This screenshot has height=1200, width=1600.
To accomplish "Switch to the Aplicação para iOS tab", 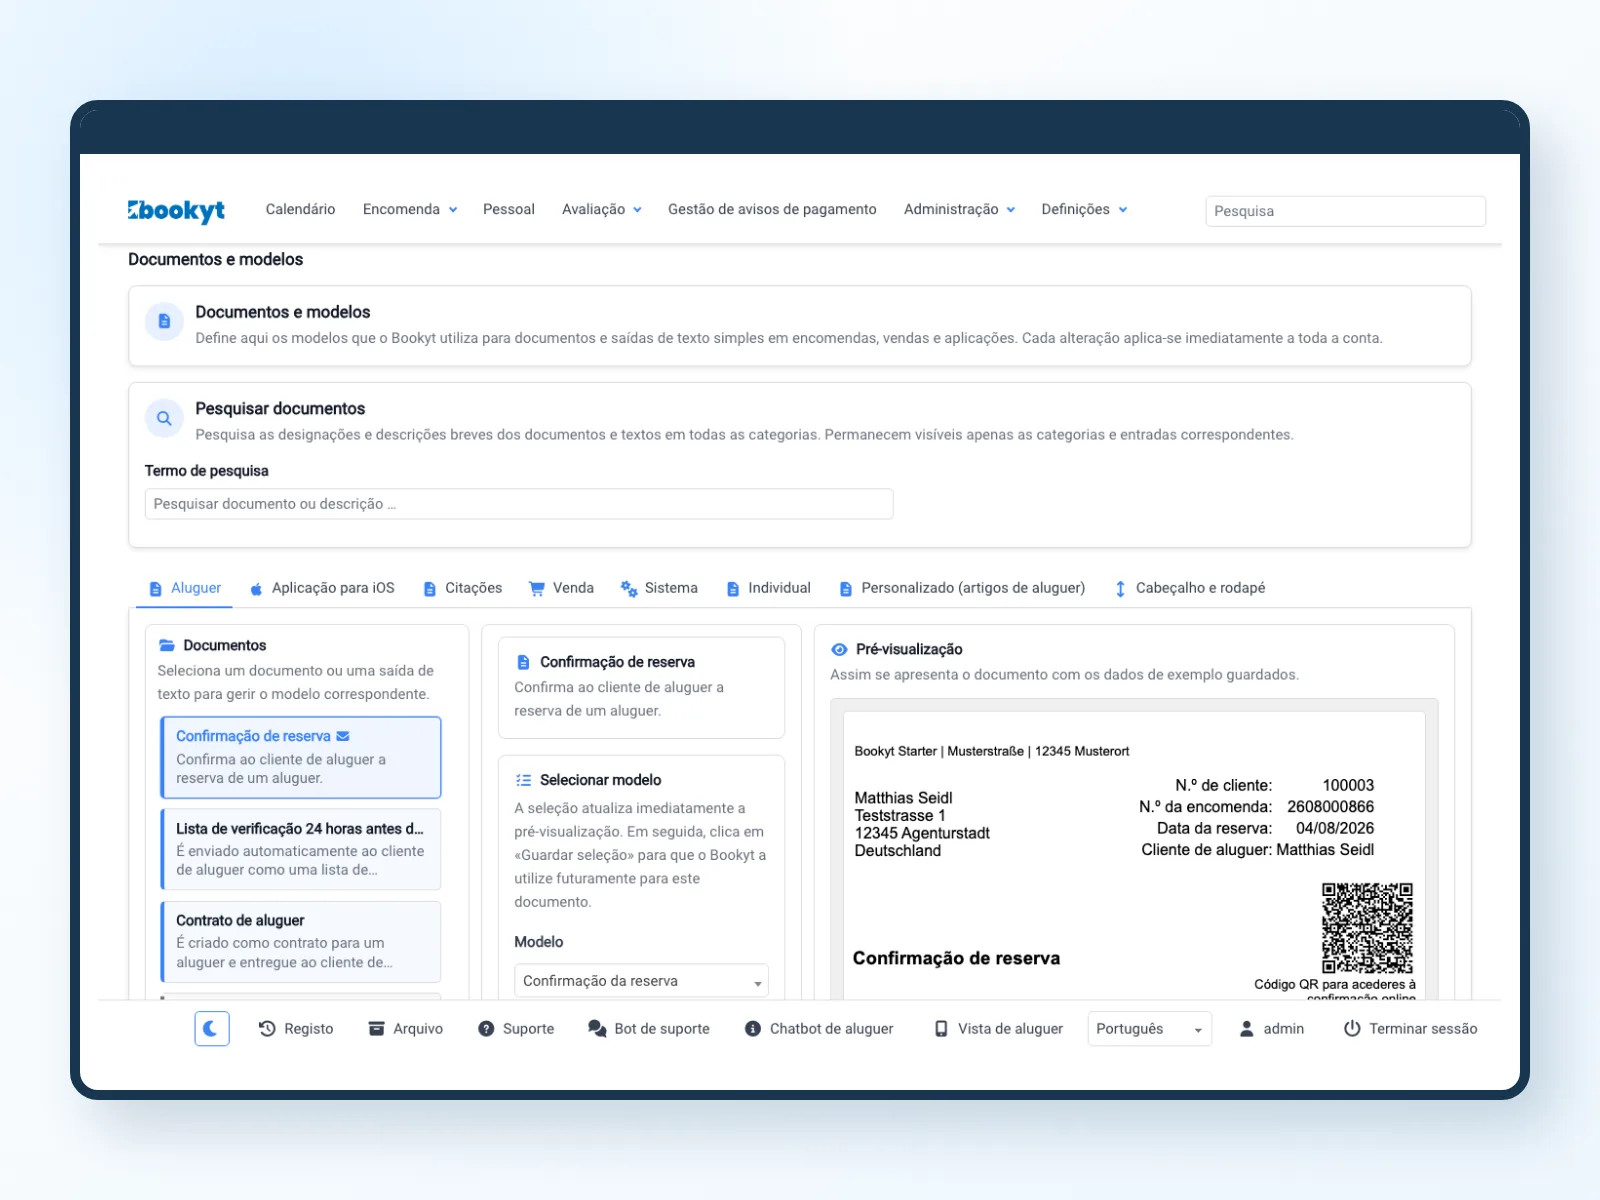I will pyautogui.click(x=322, y=588).
